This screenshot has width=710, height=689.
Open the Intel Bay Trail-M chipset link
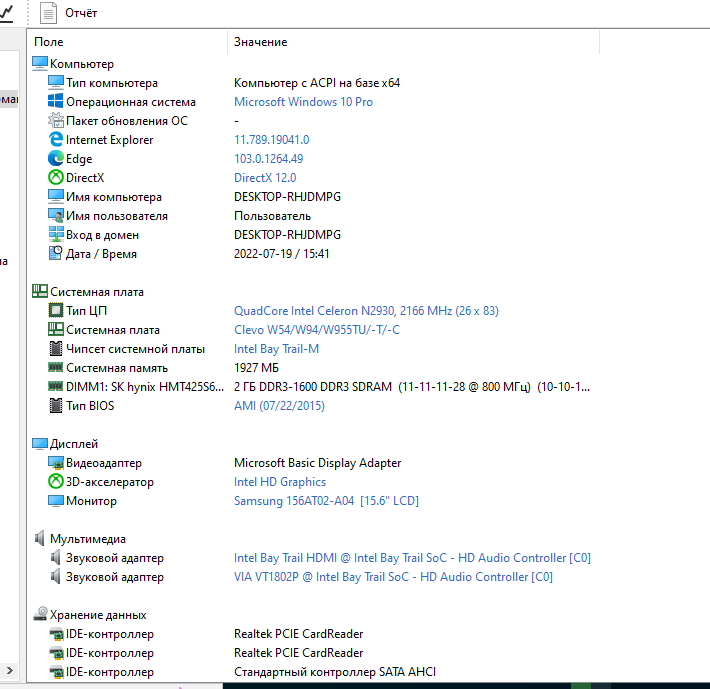click(277, 349)
